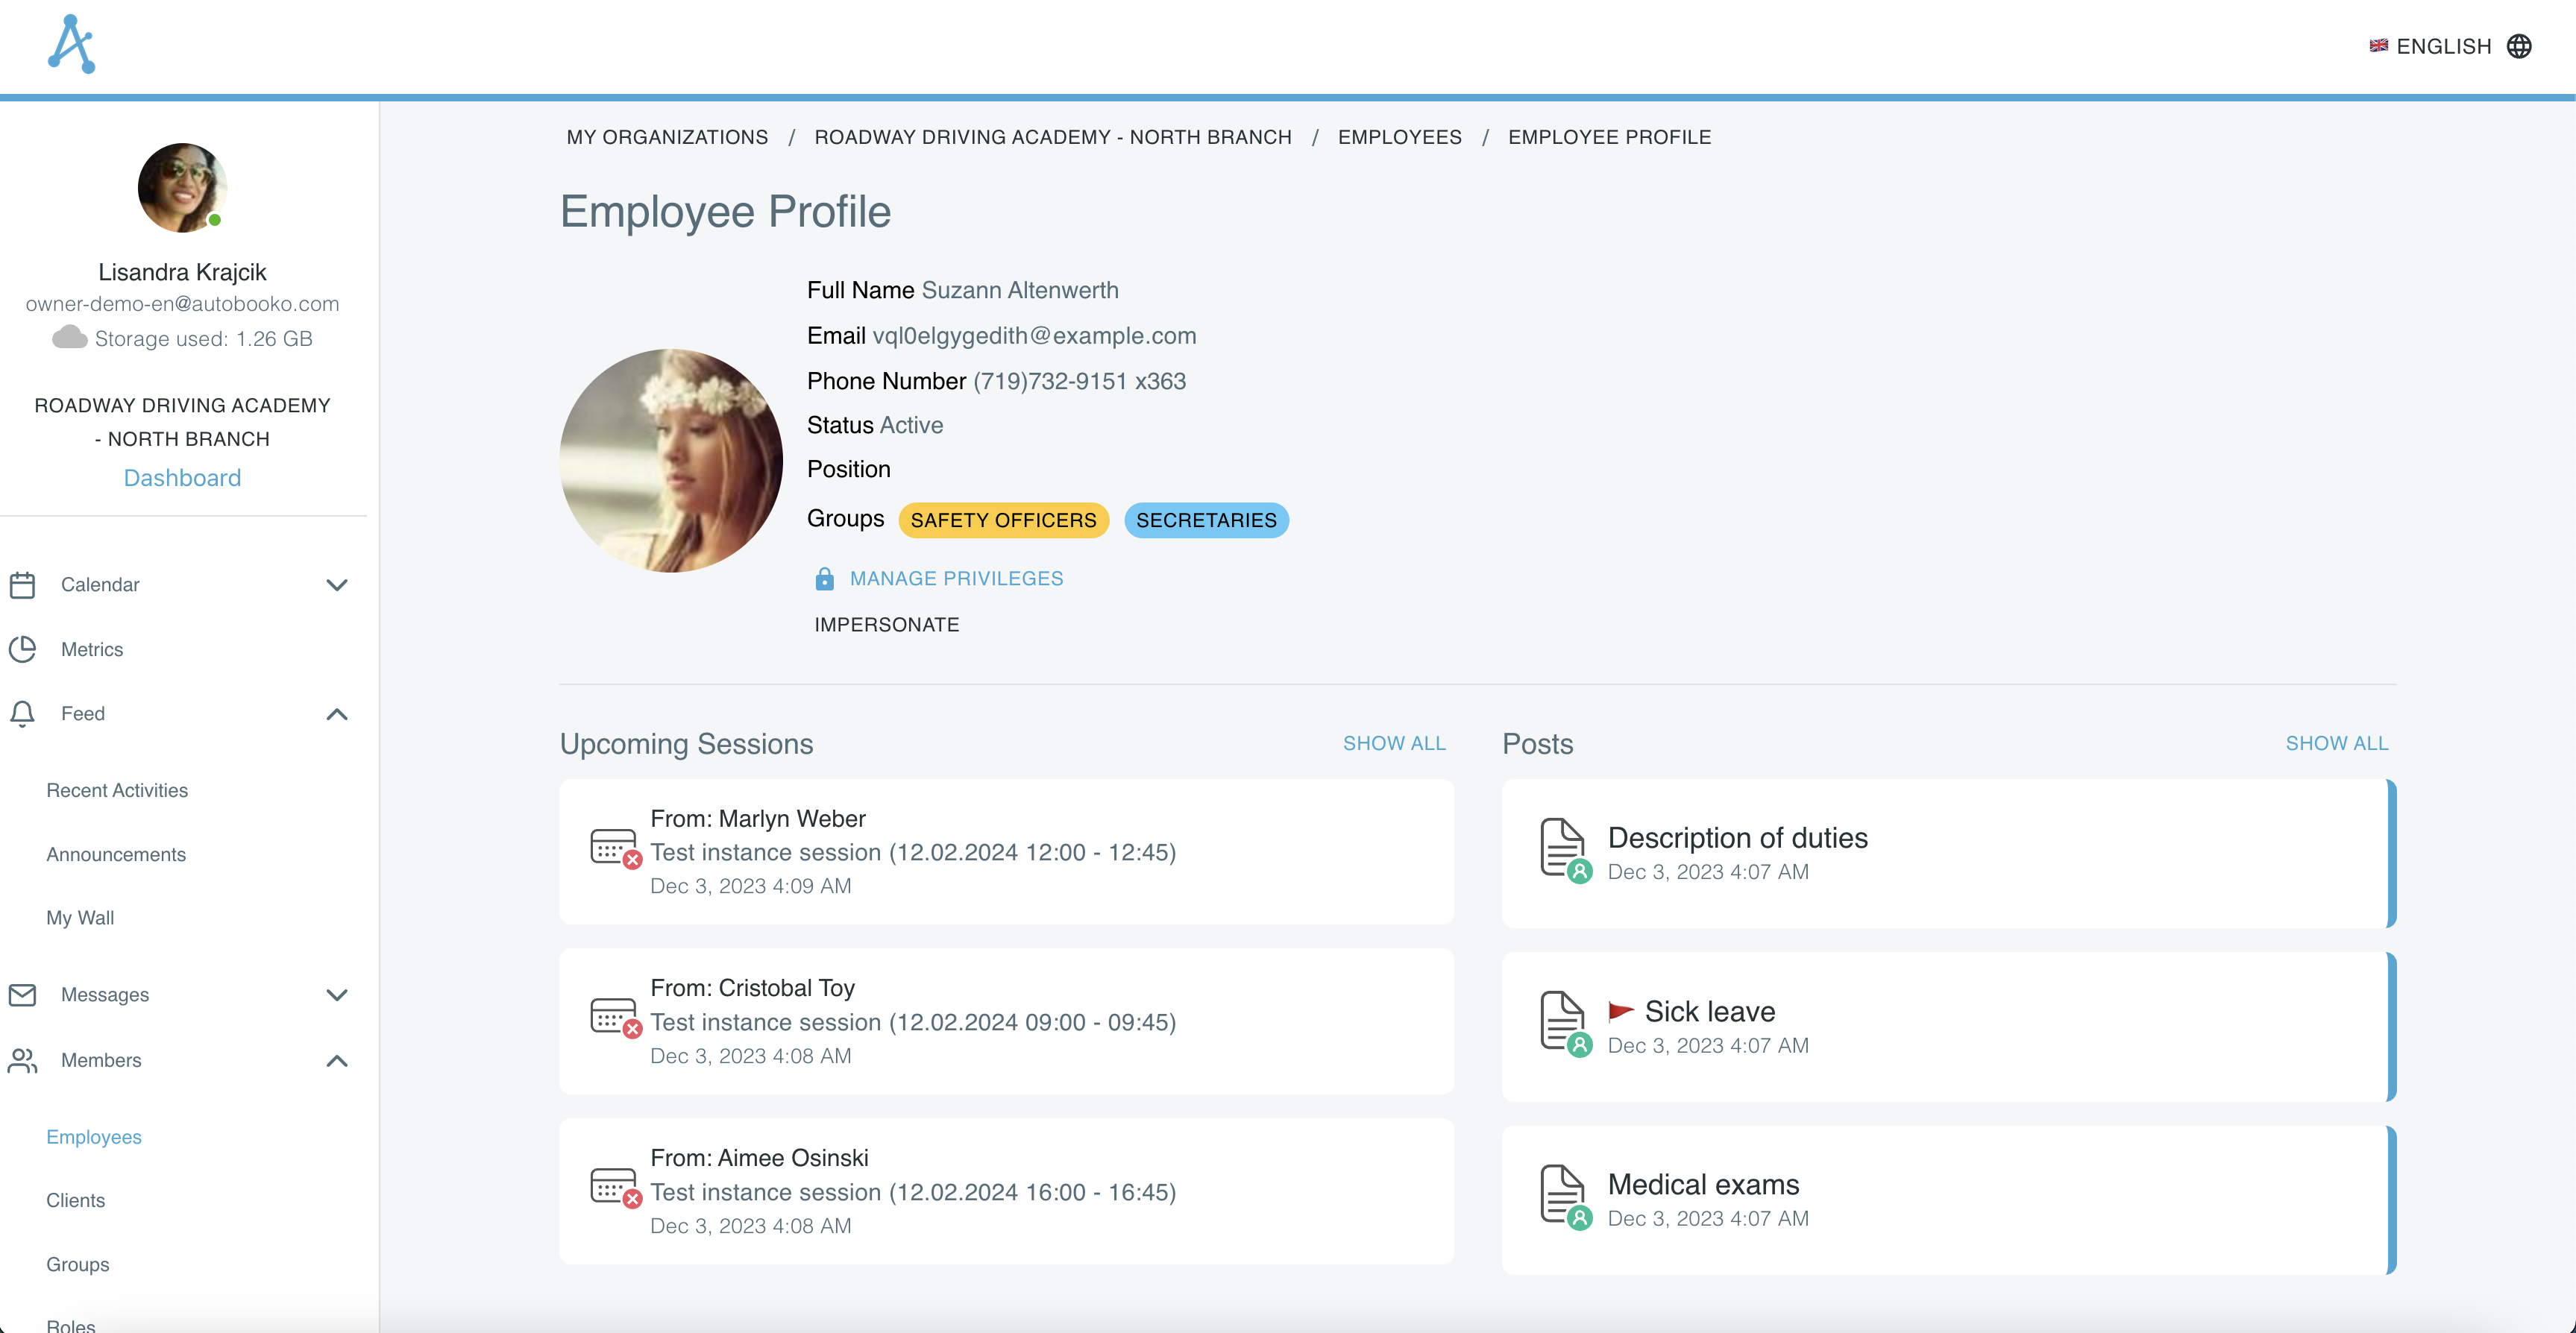
Task: Click SHOW ALL for Upcoming Sessions
Action: pyautogui.click(x=1395, y=743)
